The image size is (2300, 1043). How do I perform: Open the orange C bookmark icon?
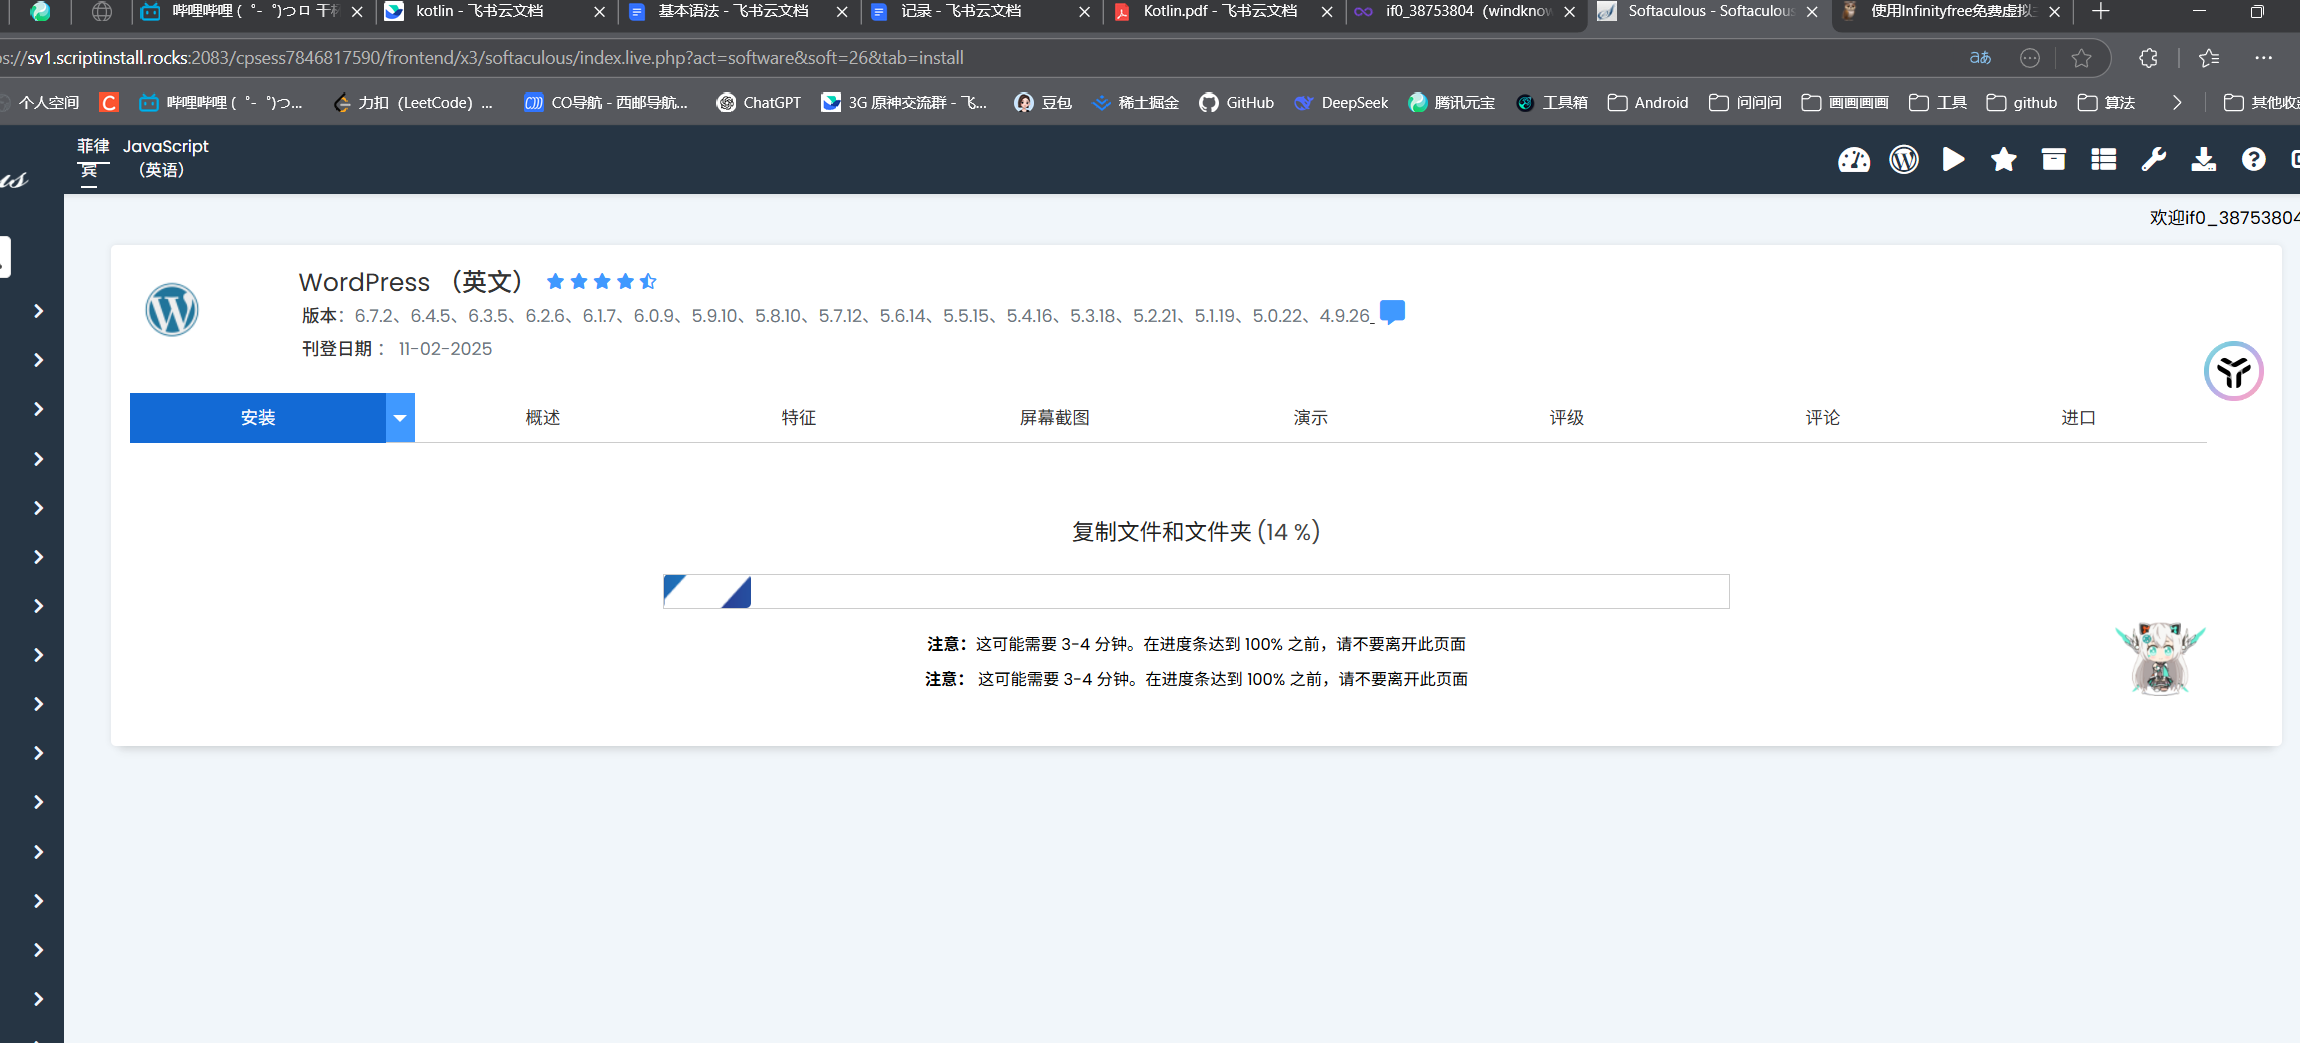click(x=109, y=103)
